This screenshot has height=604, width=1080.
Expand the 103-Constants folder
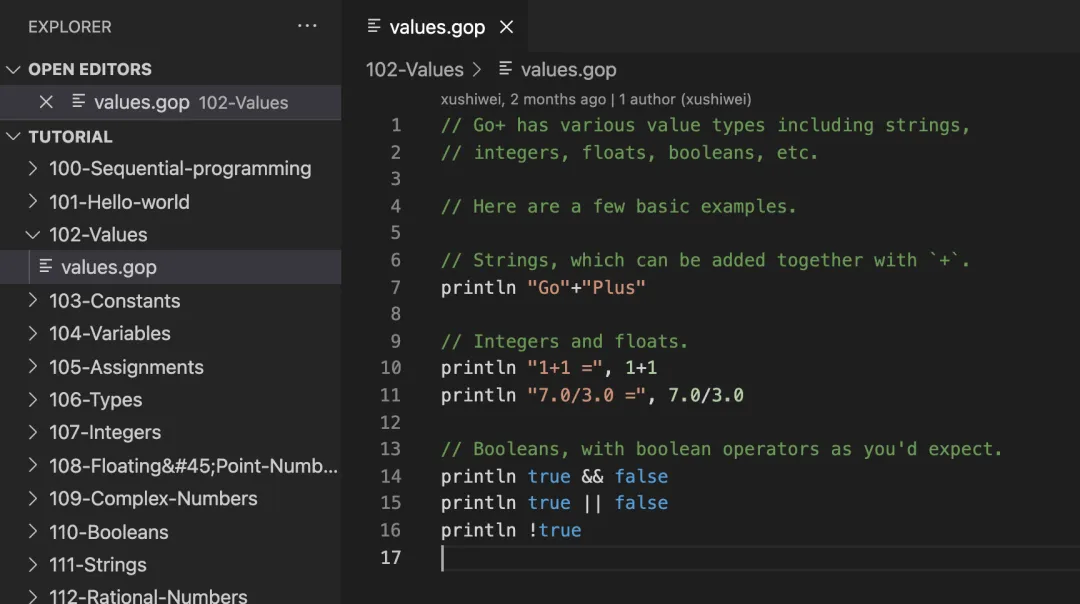click(x=34, y=301)
